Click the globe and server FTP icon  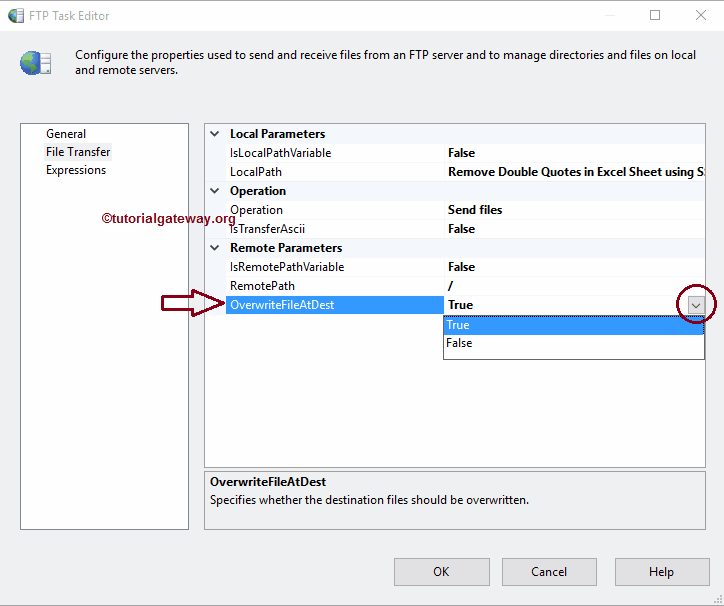pos(36,63)
